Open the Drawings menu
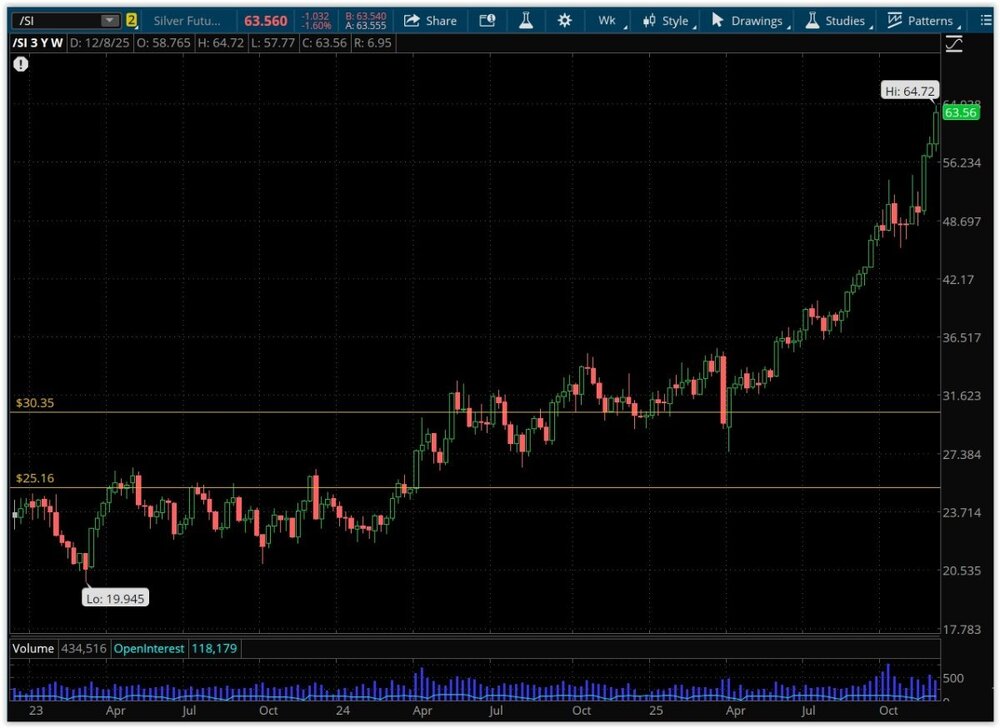The height and width of the screenshot is (728, 1000). [x=750, y=21]
